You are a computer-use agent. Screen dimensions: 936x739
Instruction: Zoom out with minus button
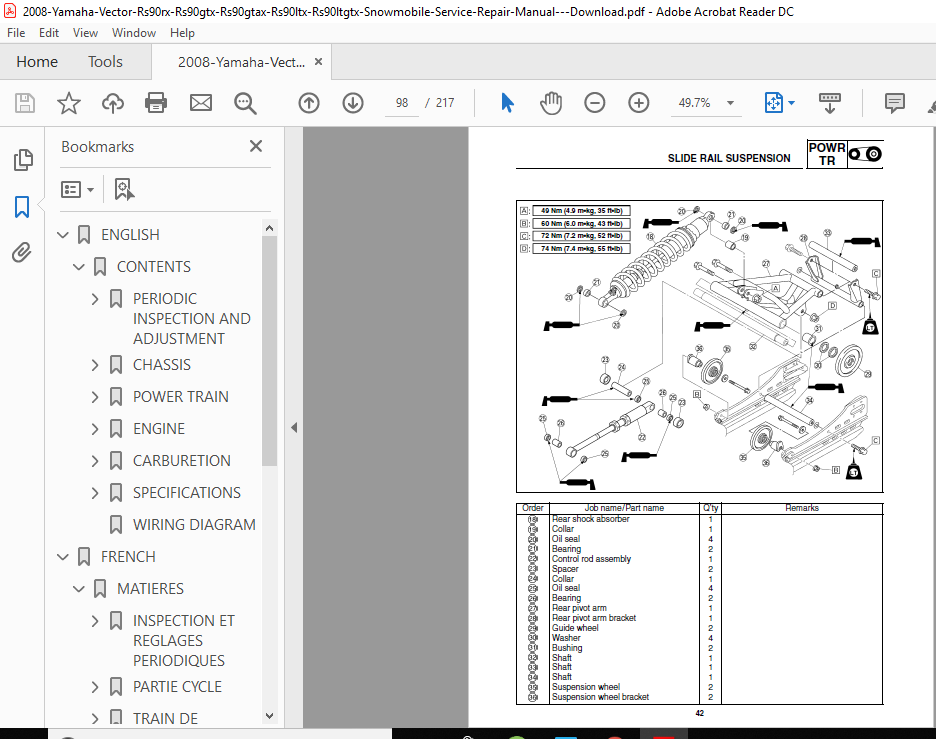pos(595,103)
